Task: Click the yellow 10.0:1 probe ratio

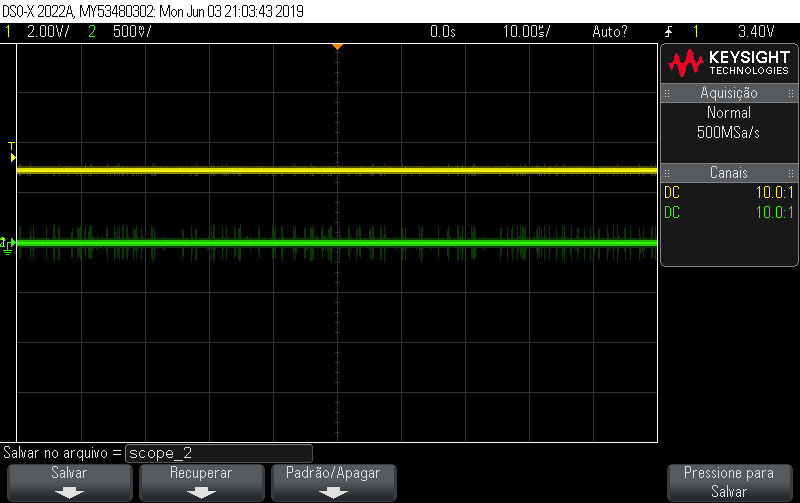Action: click(774, 193)
